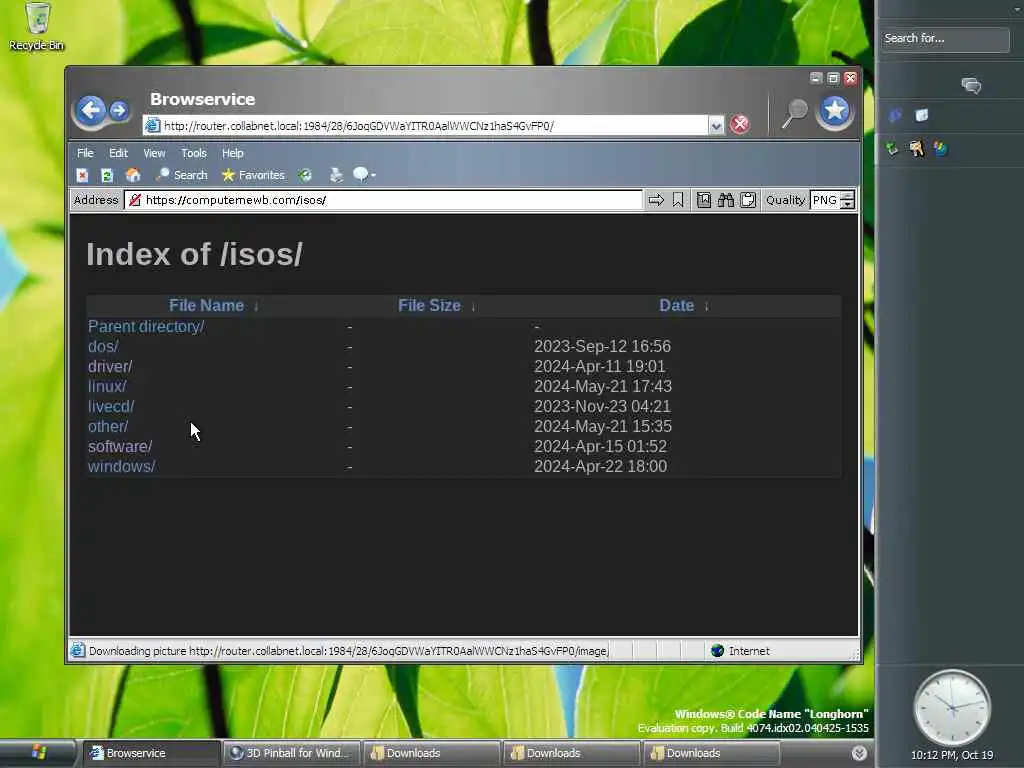Change the Quality PNG spinner
This screenshot has height=768, width=1024.
click(x=847, y=200)
